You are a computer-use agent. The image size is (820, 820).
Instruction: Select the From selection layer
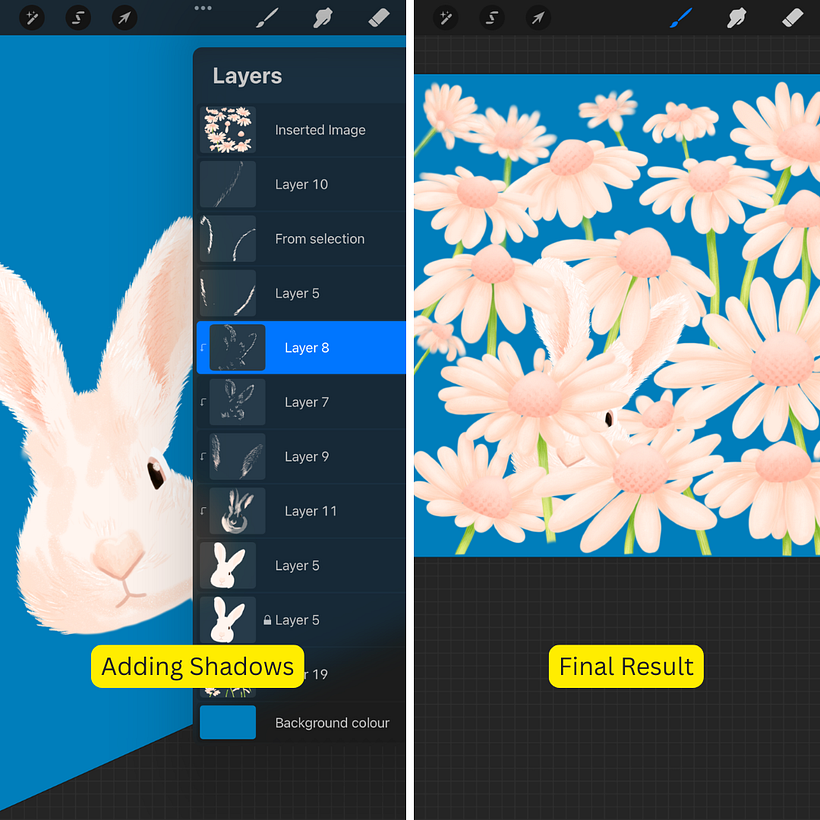(319, 239)
